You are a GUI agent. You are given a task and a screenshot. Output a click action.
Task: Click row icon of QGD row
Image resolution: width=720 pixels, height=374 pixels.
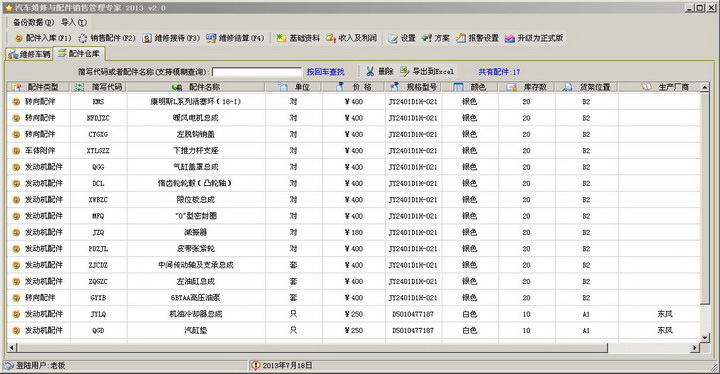(17, 330)
